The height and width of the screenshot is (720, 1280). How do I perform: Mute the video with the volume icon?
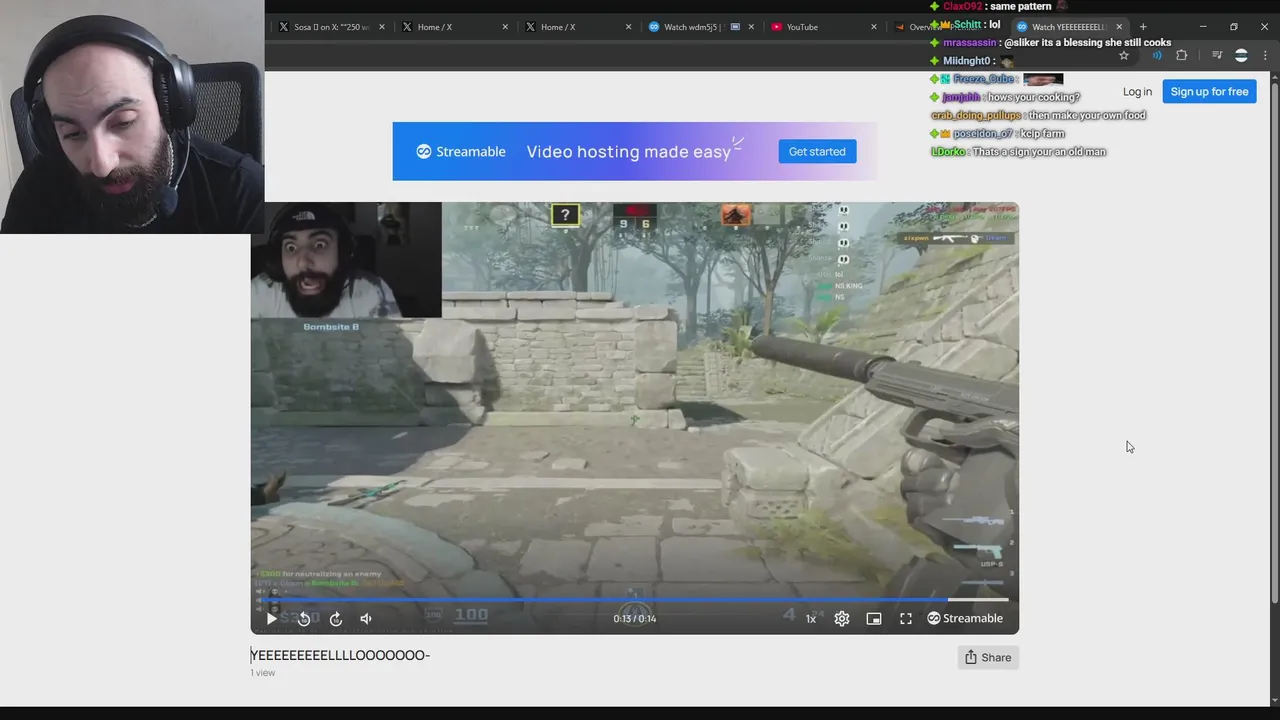[x=366, y=619]
